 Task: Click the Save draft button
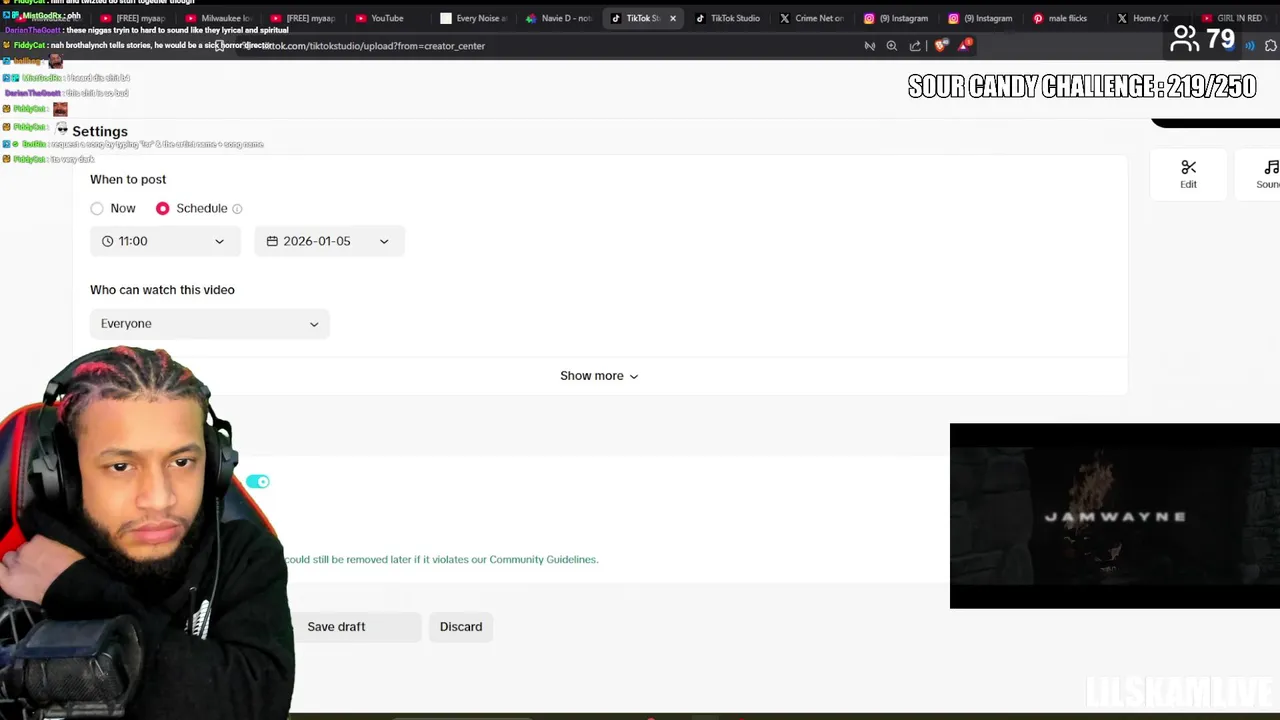click(336, 627)
